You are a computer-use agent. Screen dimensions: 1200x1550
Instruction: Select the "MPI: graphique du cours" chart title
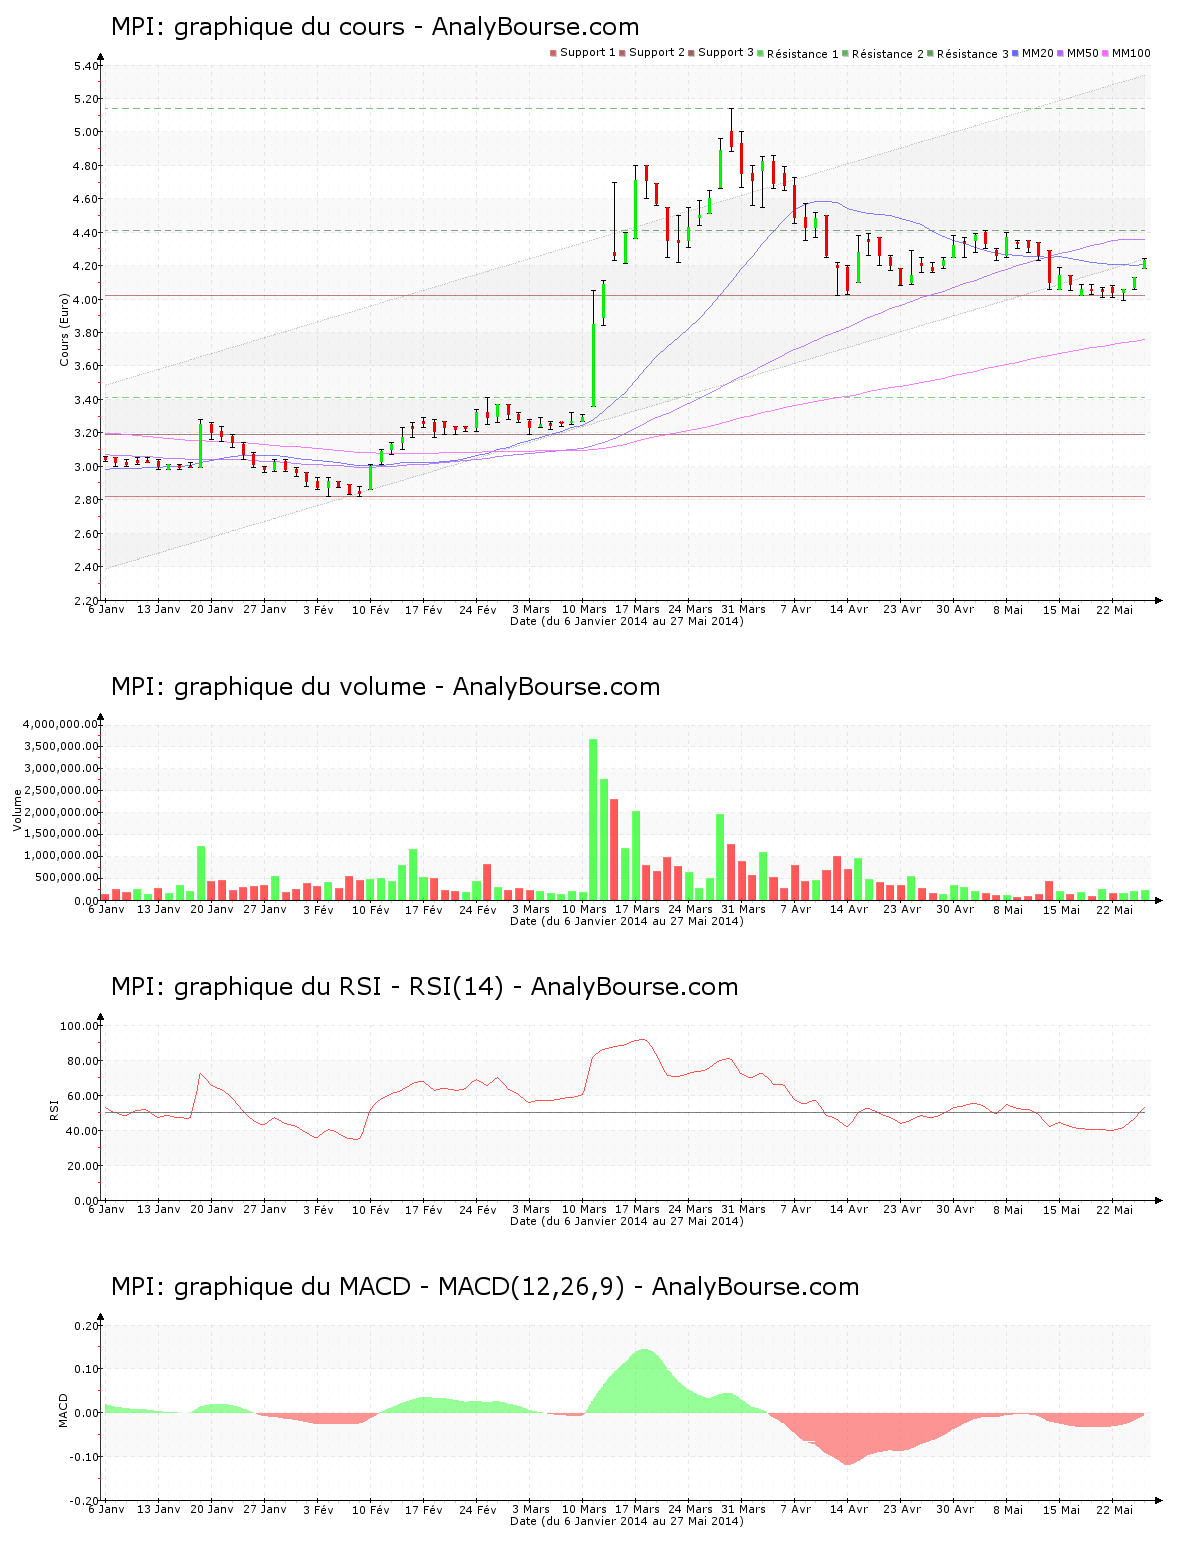tap(375, 27)
